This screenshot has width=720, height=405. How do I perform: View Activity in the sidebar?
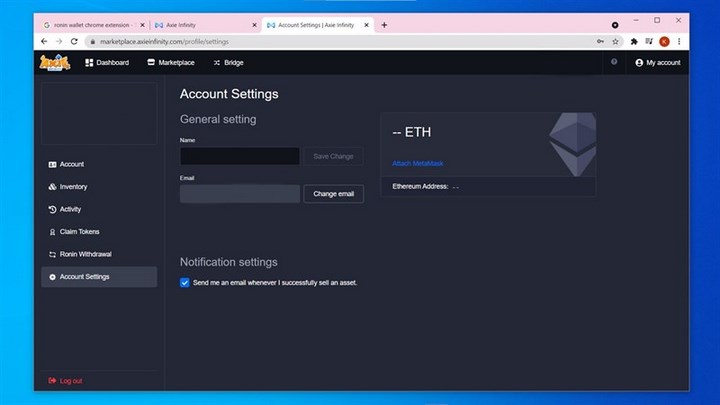70,209
